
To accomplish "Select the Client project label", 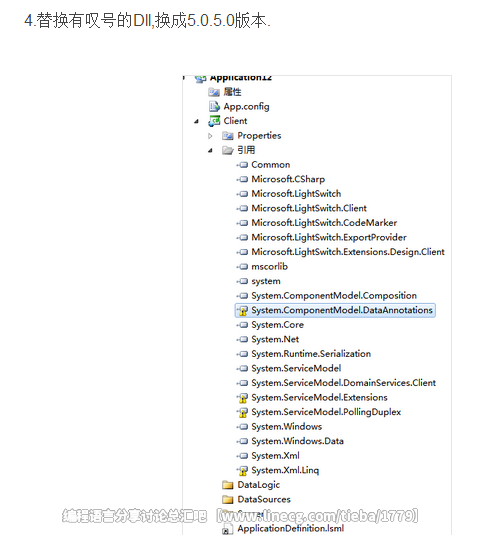I will tap(235, 121).
